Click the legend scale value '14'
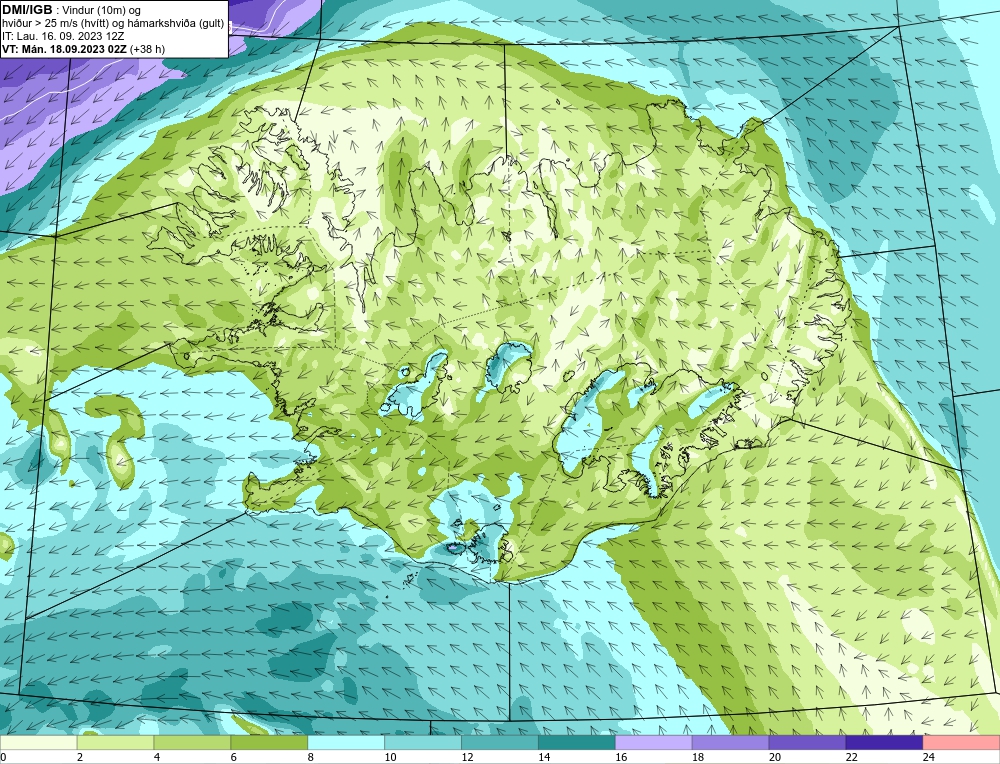Screen dimensions: 1000x764 click(544, 757)
